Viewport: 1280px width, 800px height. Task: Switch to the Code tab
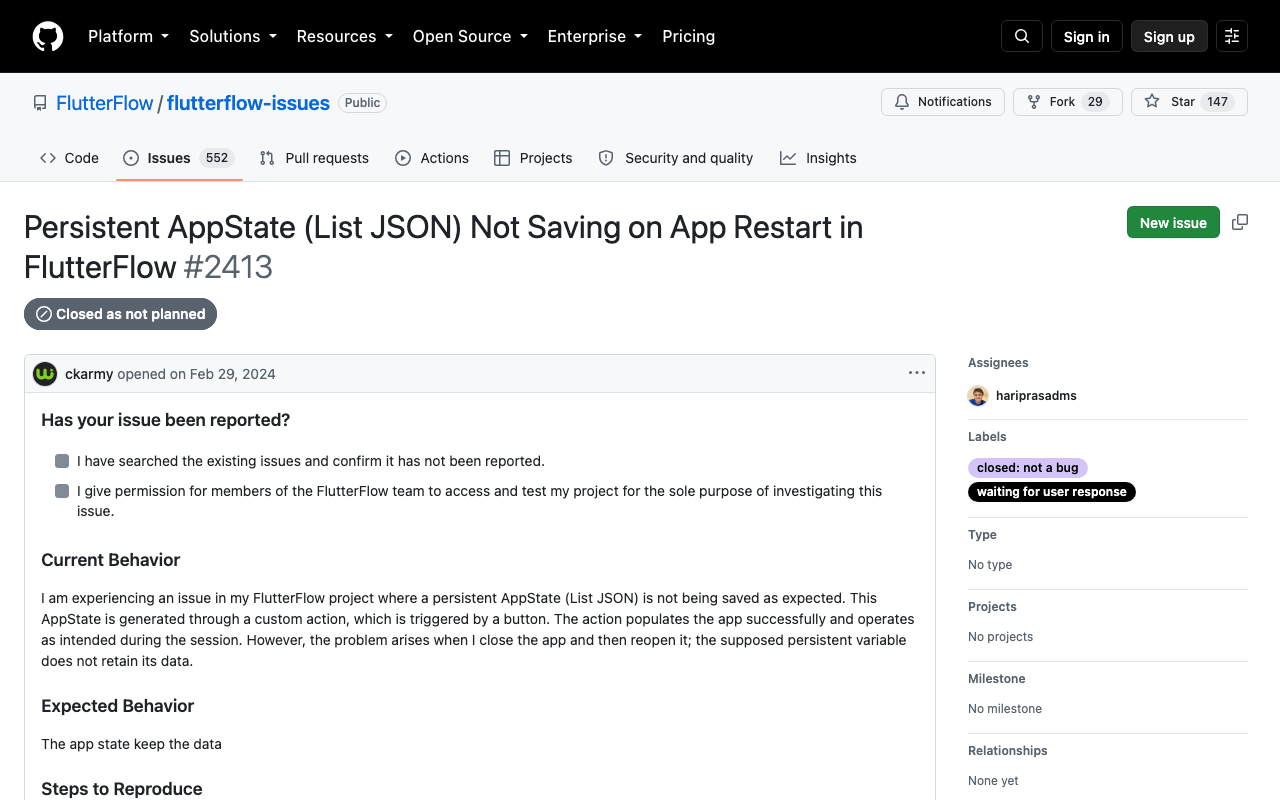click(x=69, y=158)
